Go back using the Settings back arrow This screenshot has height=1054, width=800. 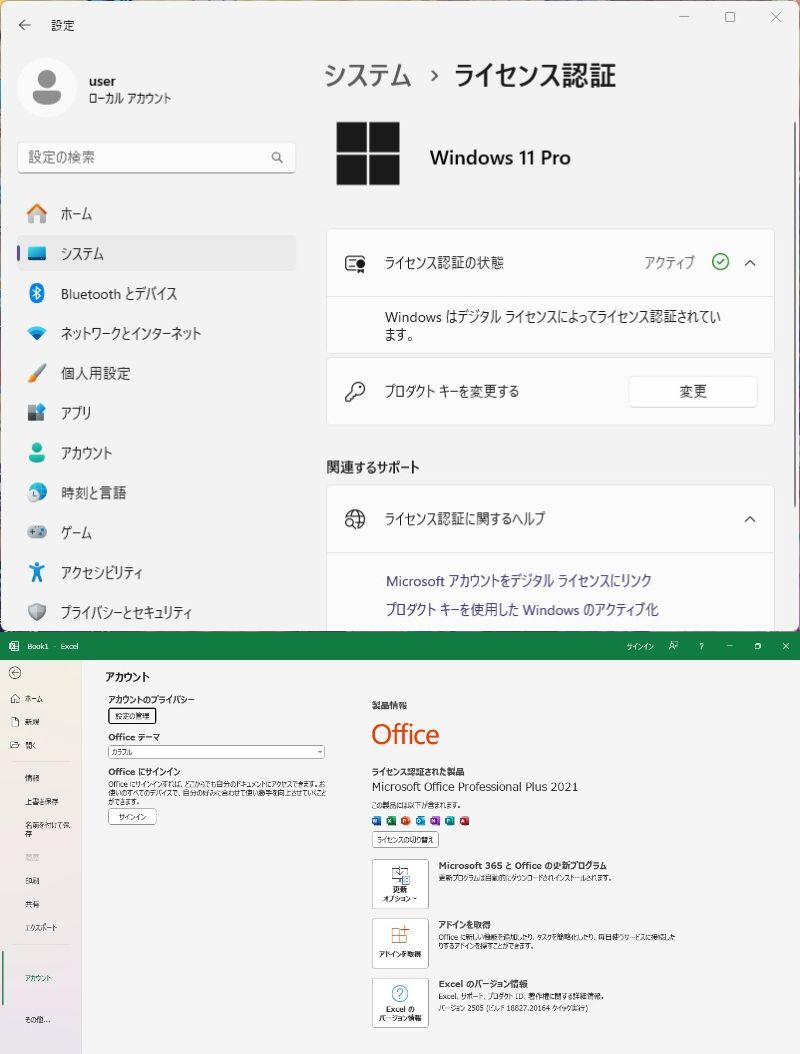pos(25,25)
